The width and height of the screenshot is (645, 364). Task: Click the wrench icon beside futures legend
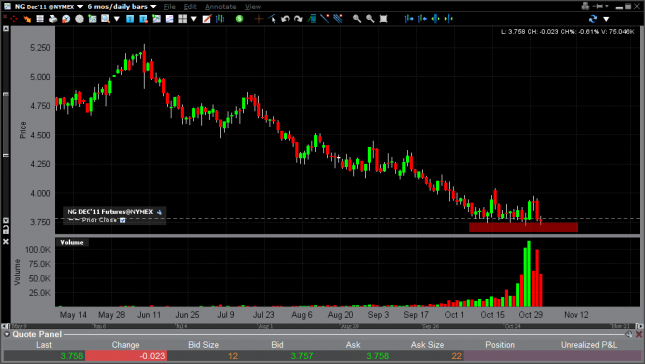[x=160, y=212]
